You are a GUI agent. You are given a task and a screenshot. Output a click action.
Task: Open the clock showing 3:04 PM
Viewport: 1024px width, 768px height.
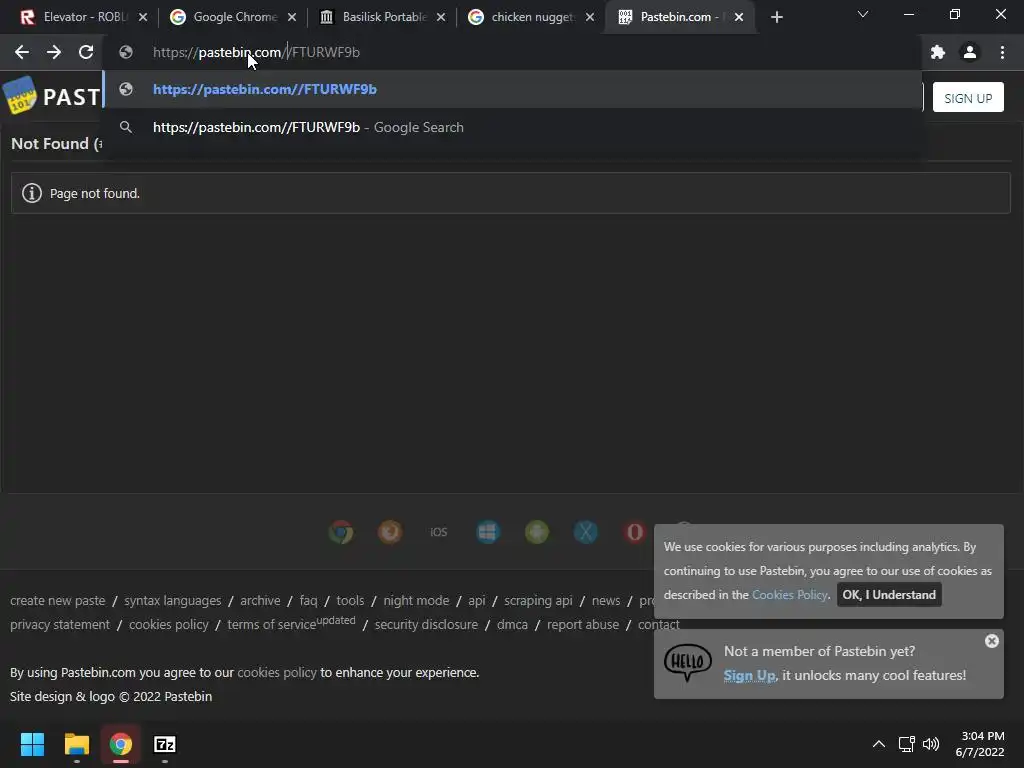click(x=980, y=744)
